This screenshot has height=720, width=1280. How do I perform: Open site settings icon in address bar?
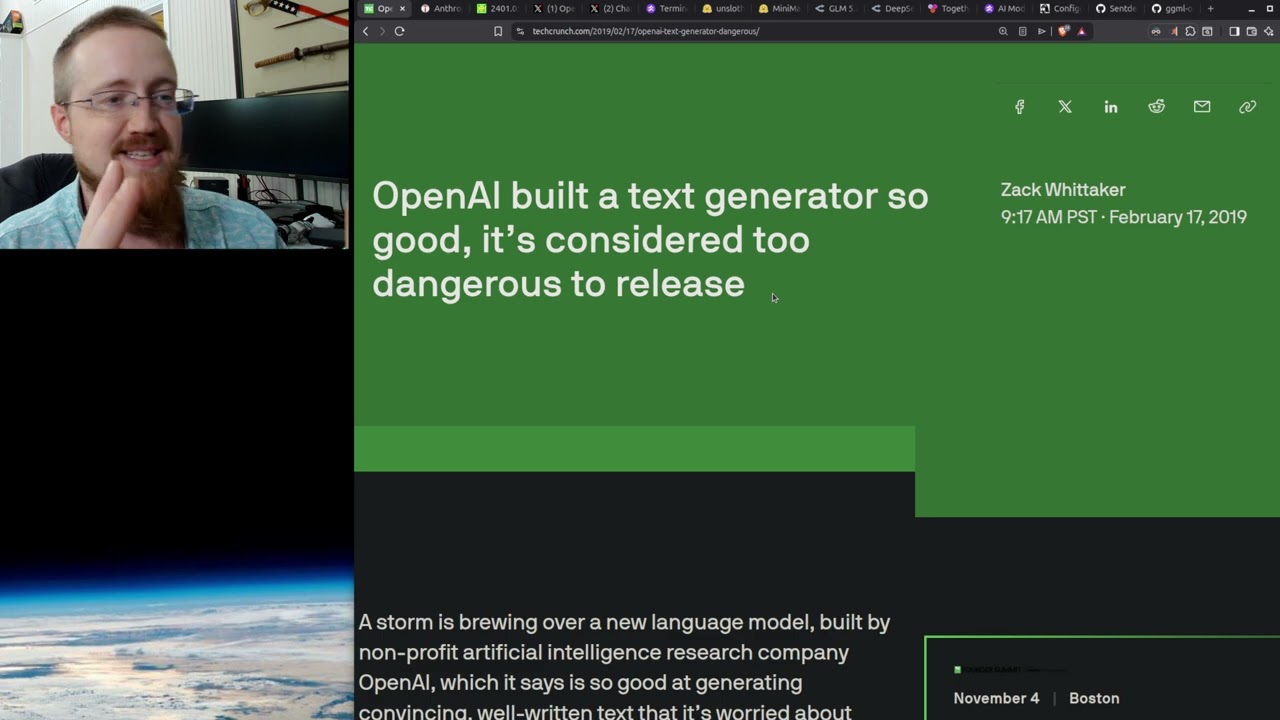click(x=520, y=31)
